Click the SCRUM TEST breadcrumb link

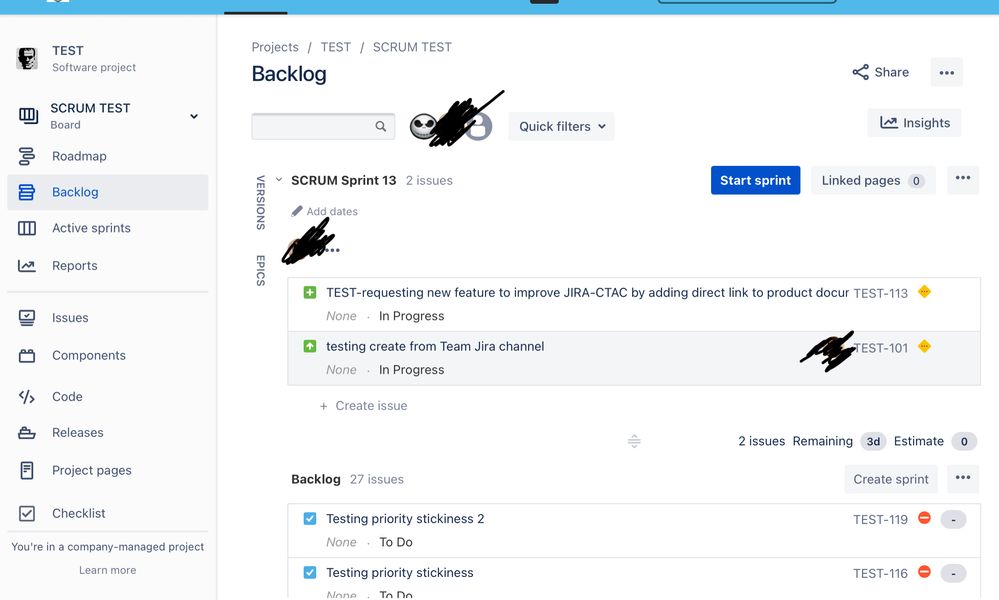412,47
